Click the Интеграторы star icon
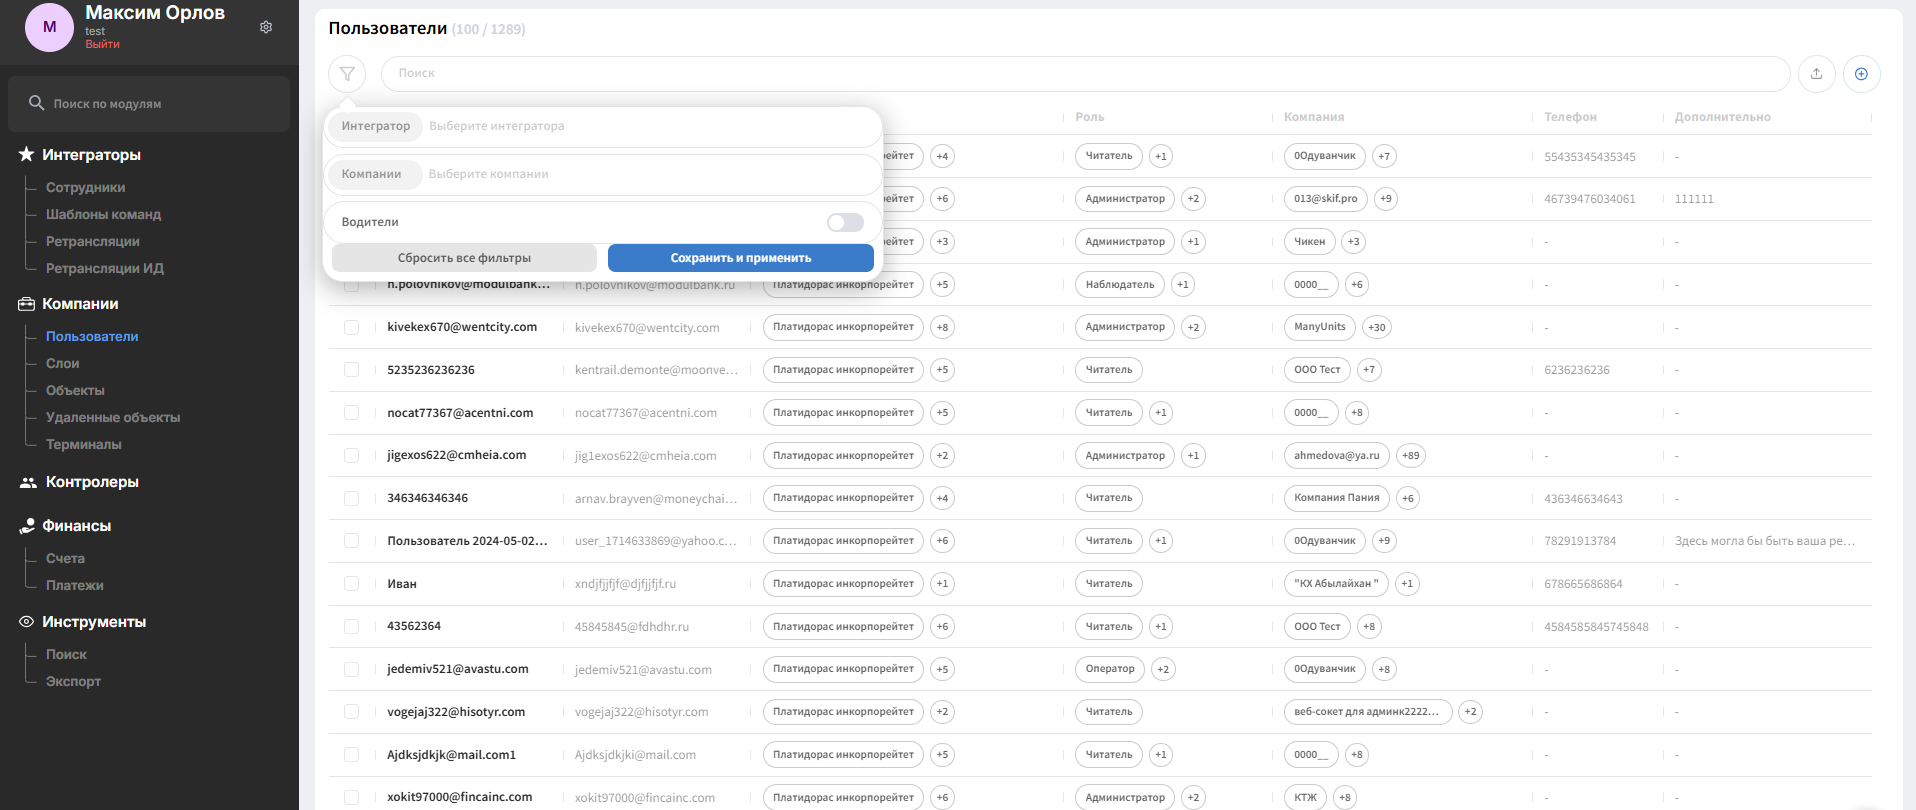Screen dimensions: 1916x810 (27, 154)
